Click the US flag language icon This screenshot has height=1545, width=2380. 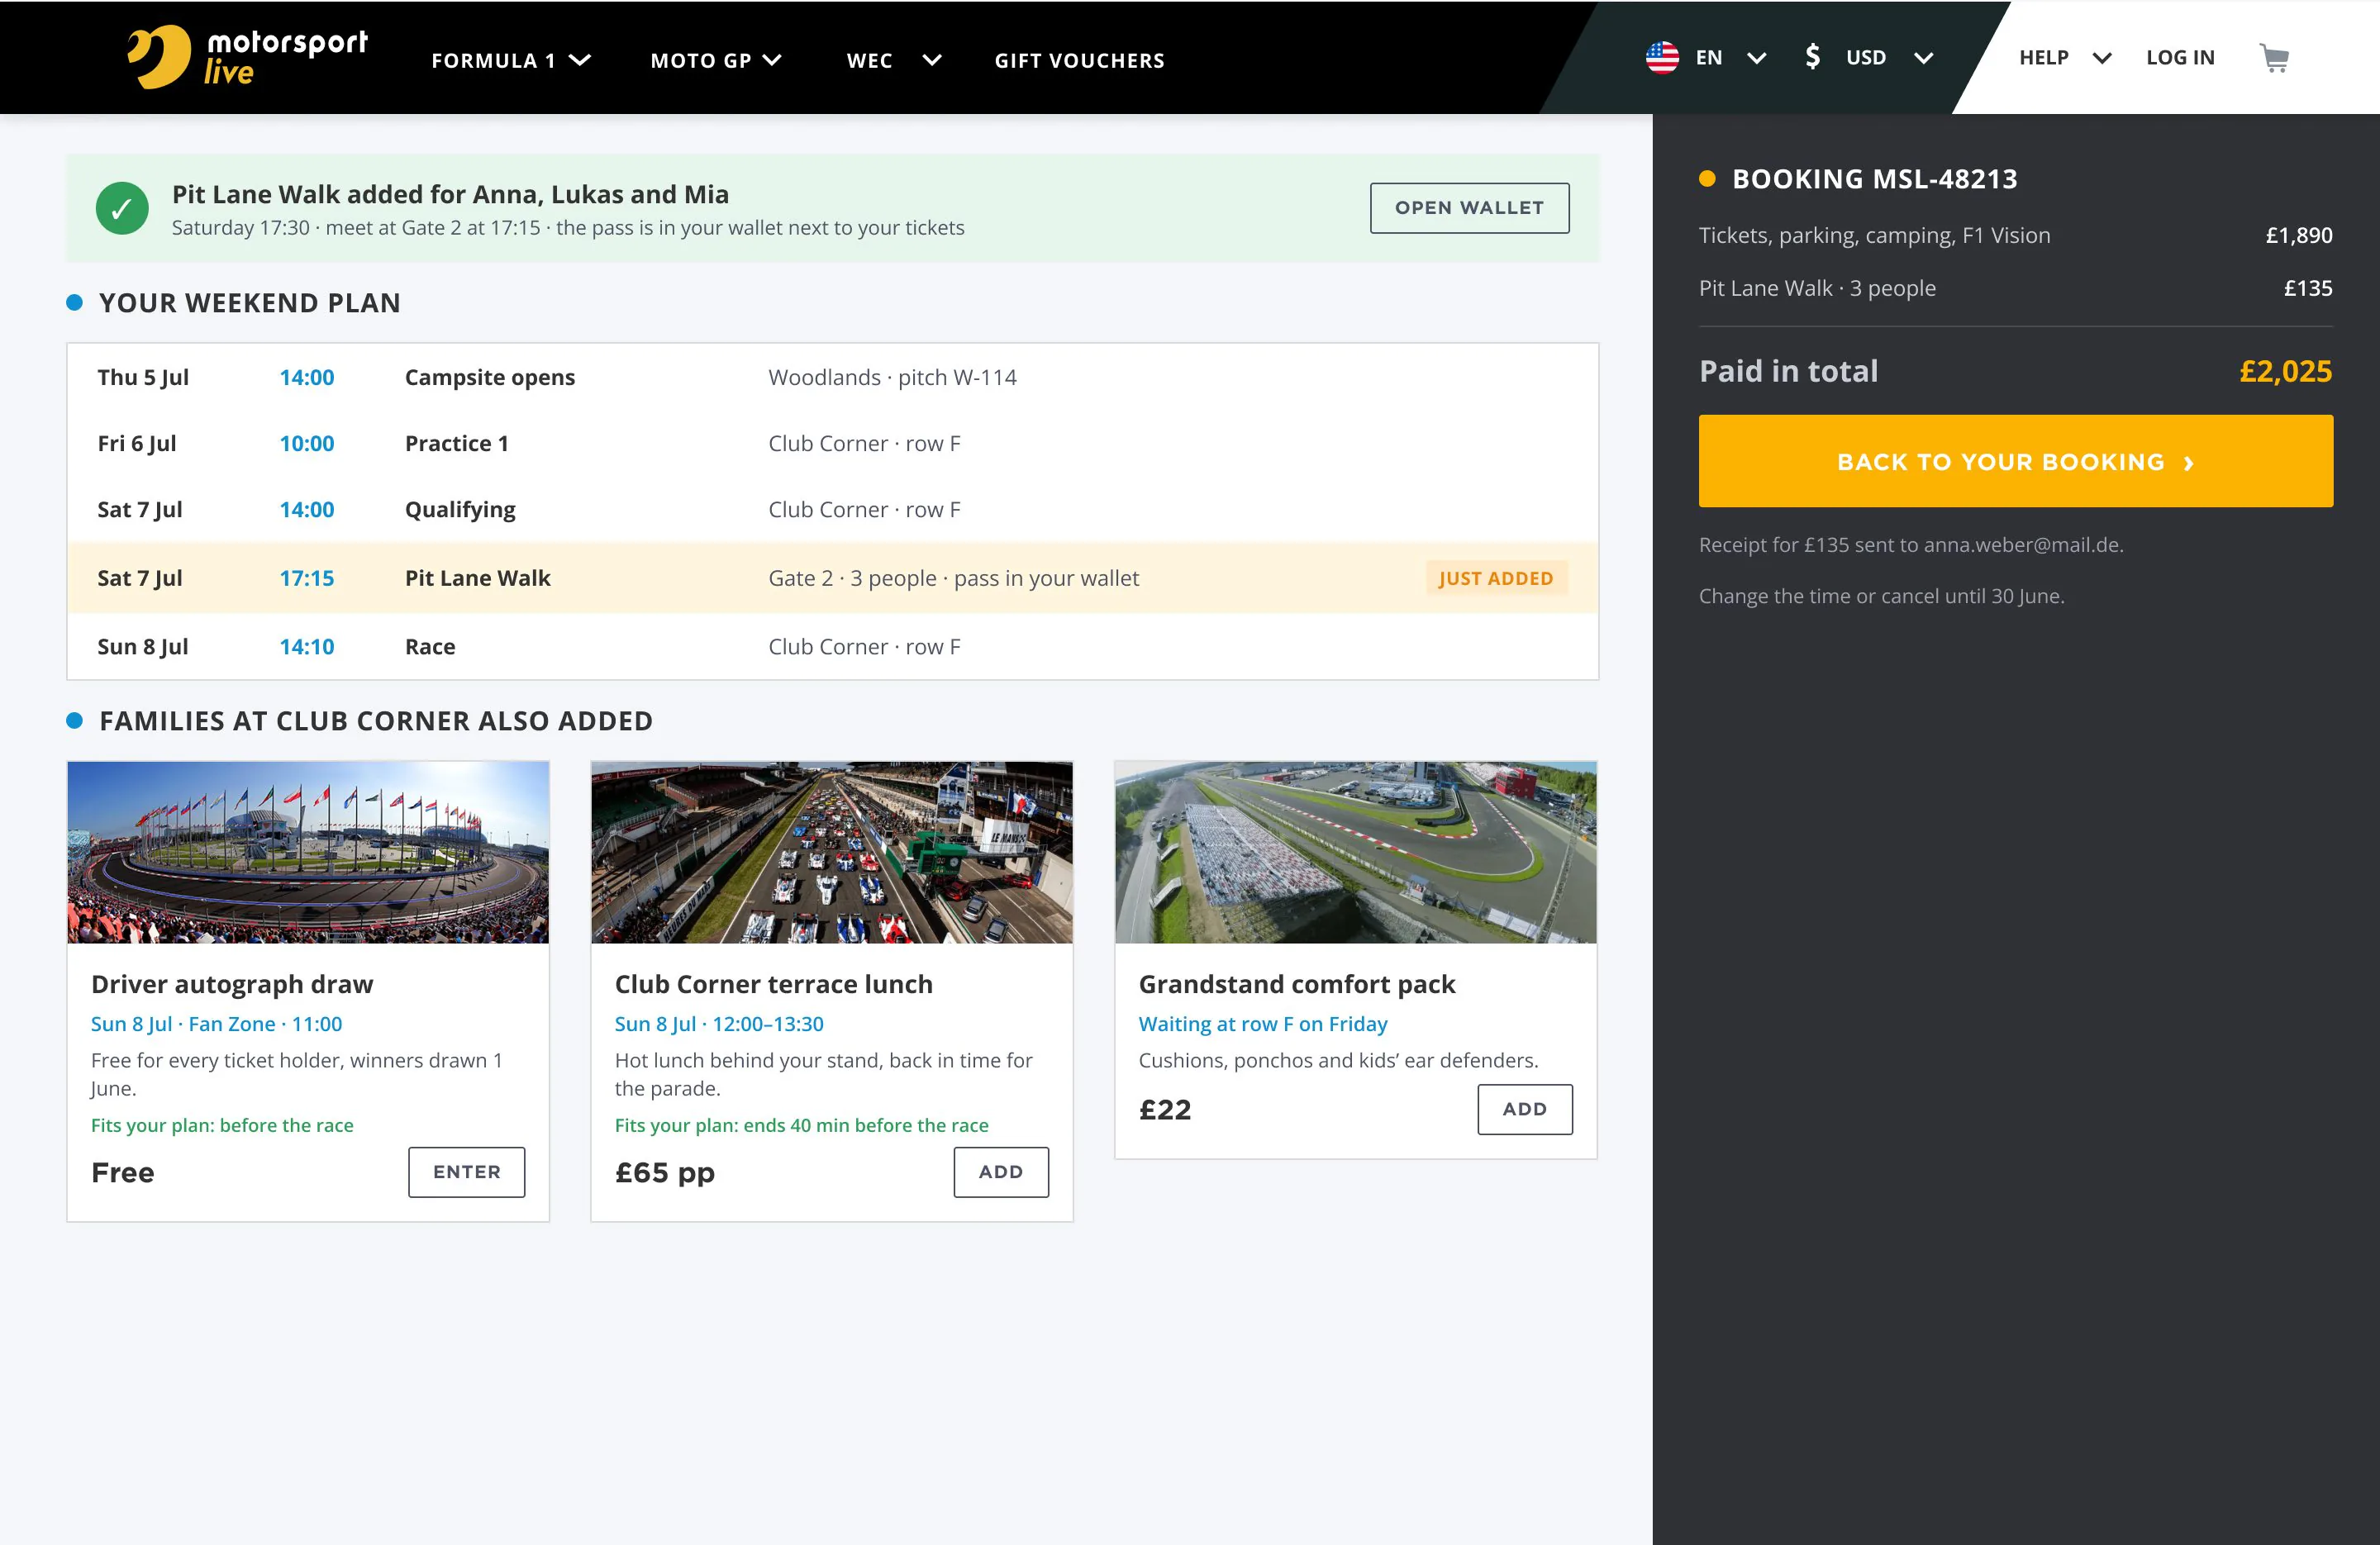(x=1662, y=58)
